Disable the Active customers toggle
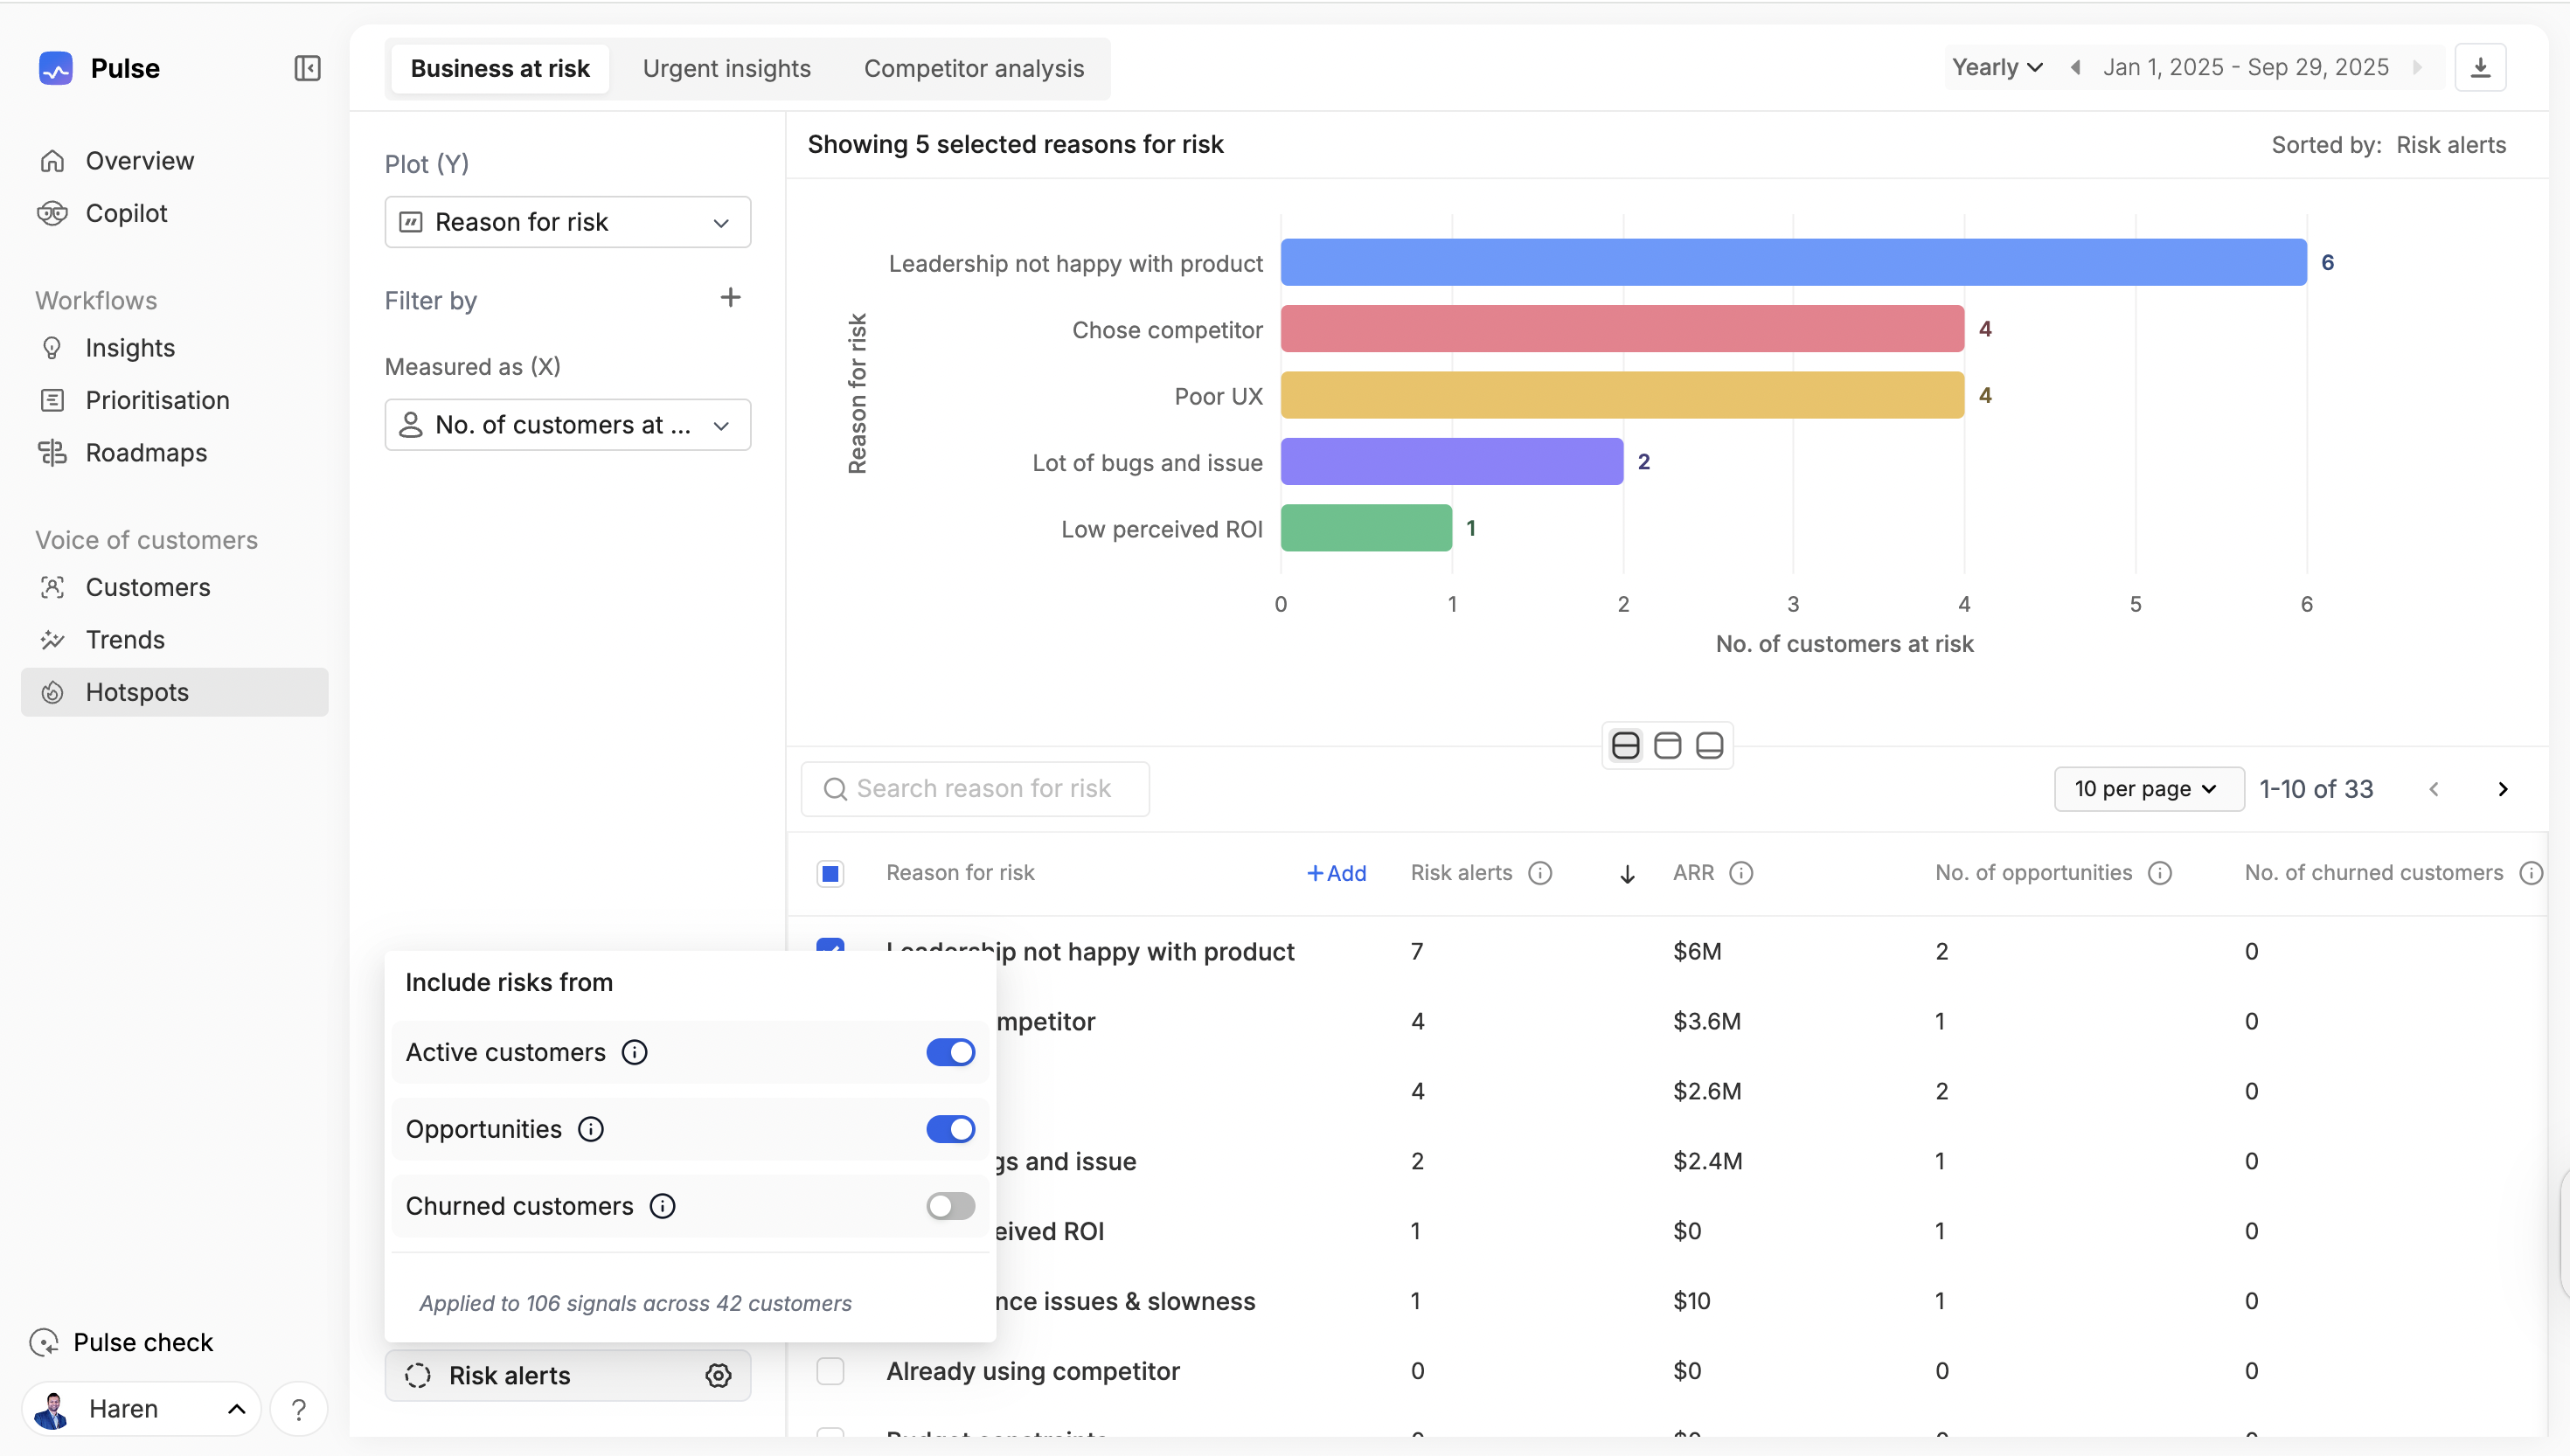Screen dimensions: 2570x1456 pos(950,1052)
